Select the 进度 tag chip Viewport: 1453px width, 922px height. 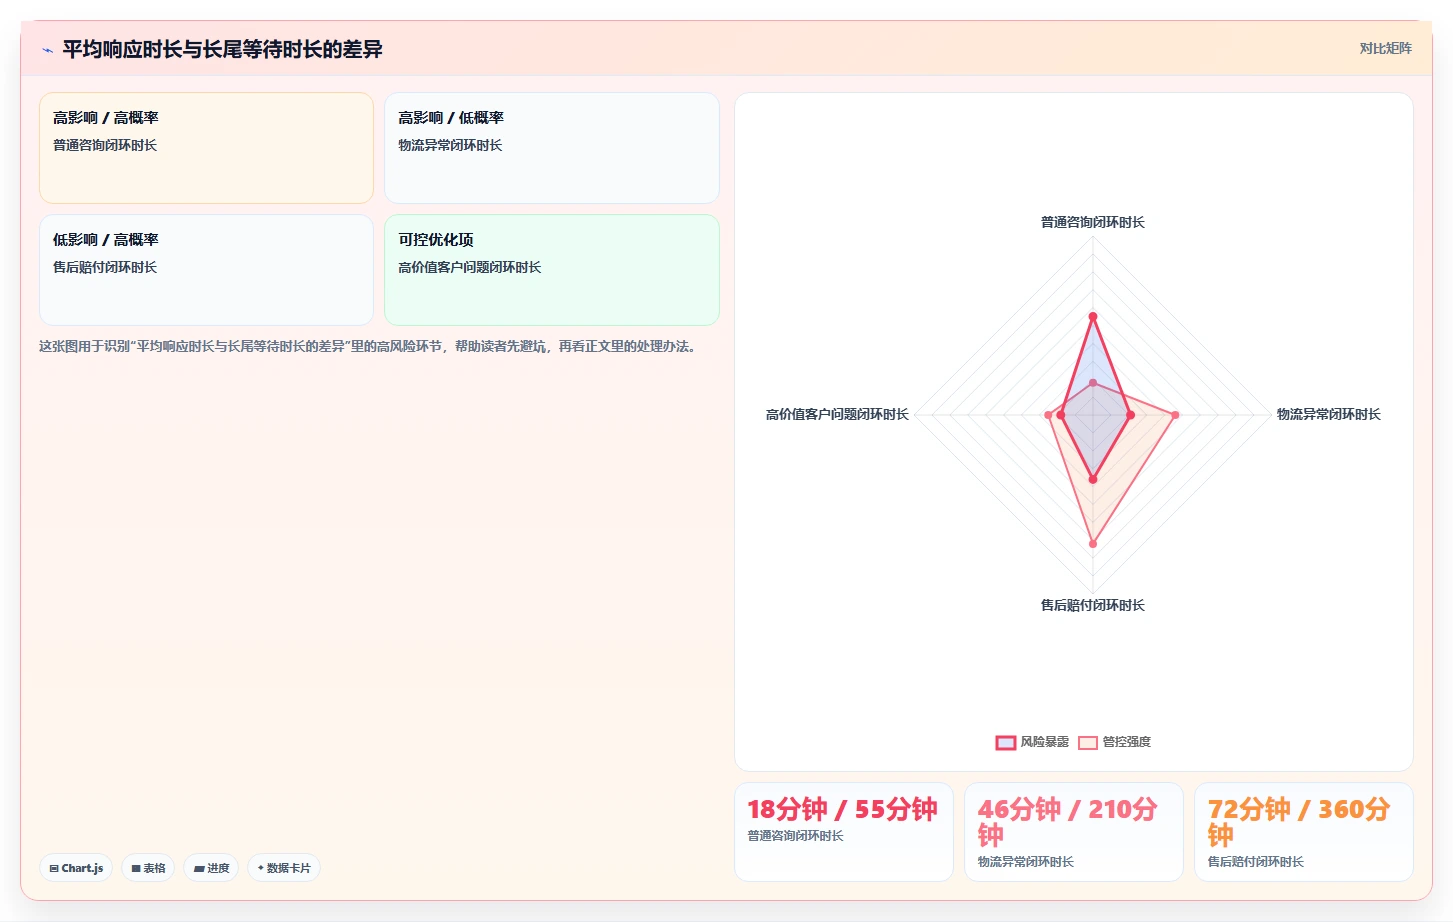pyautogui.click(x=211, y=868)
